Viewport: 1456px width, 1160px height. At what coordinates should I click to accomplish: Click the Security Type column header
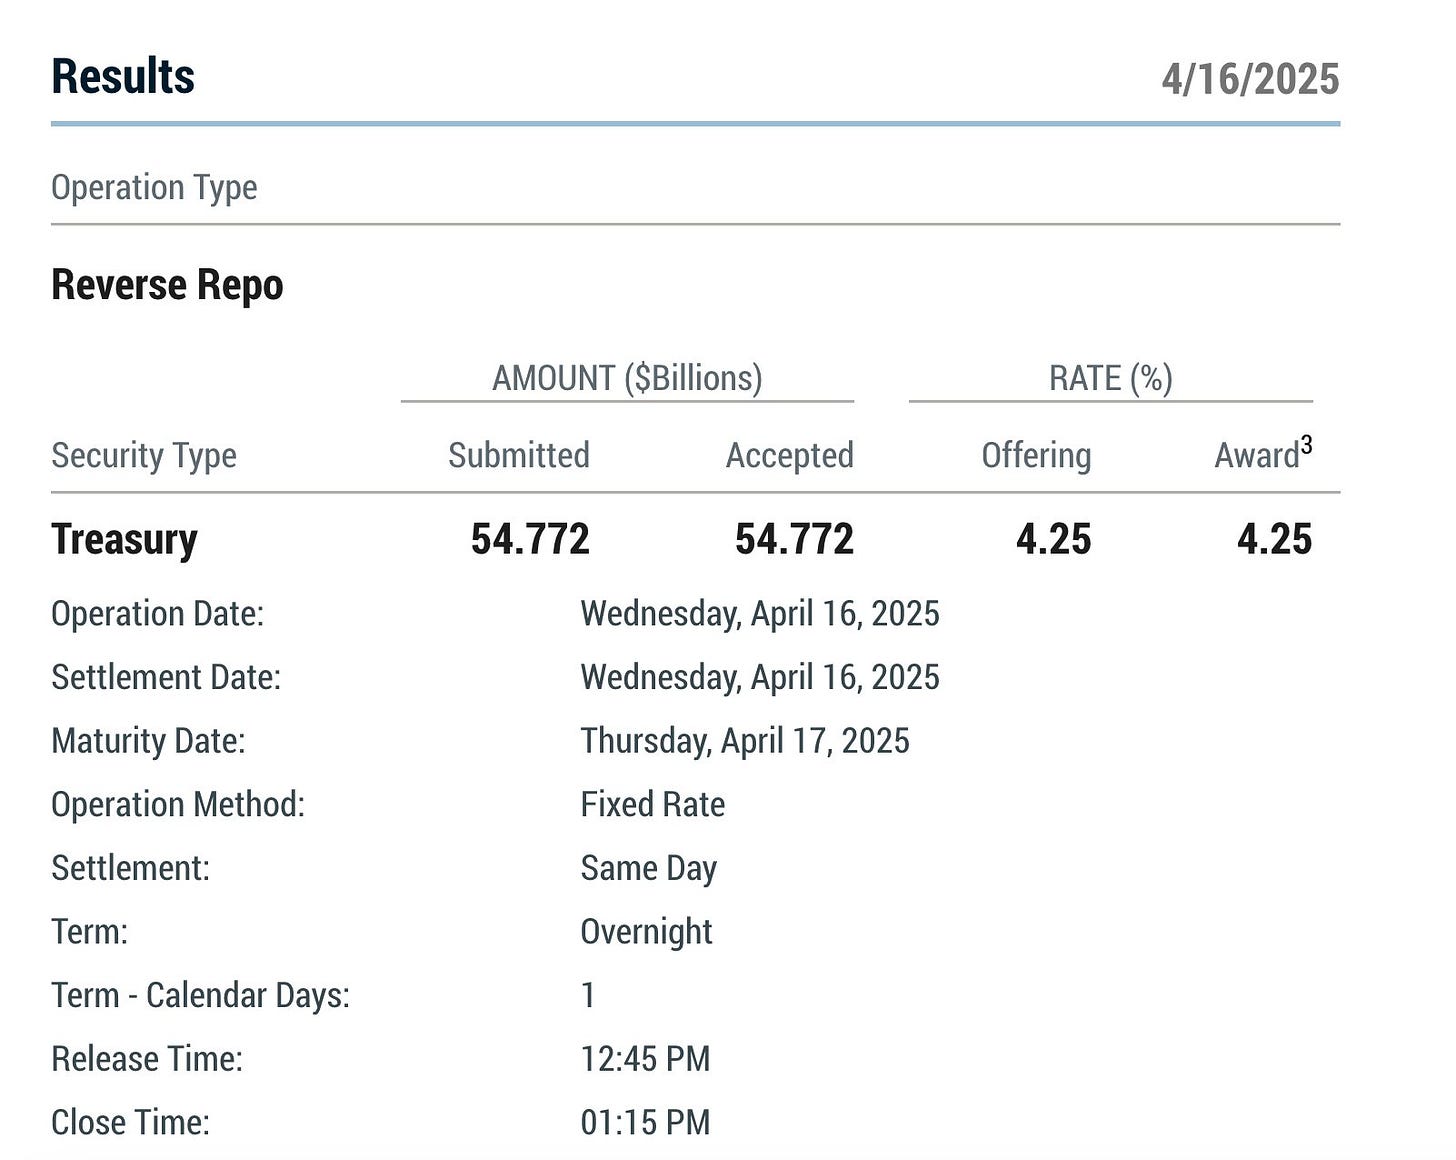pyautogui.click(x=144, y=455)
